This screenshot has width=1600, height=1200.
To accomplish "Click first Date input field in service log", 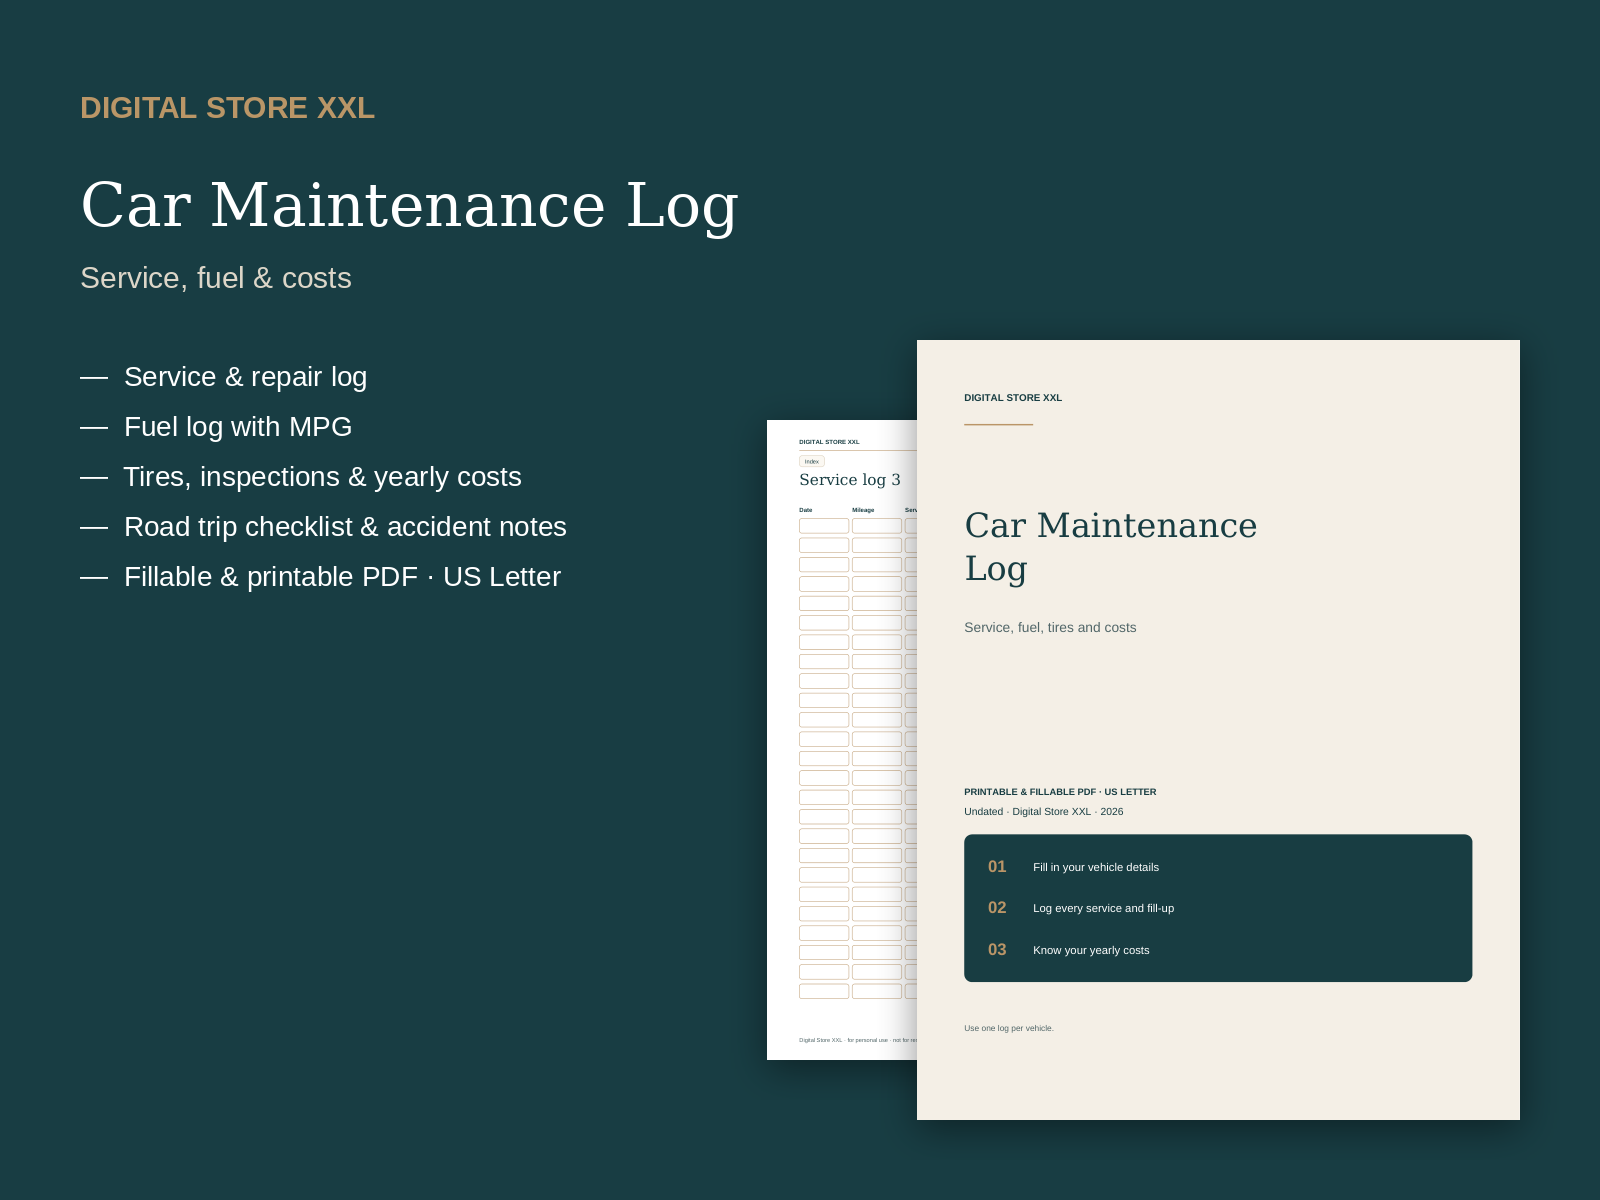I will [824, 526].
